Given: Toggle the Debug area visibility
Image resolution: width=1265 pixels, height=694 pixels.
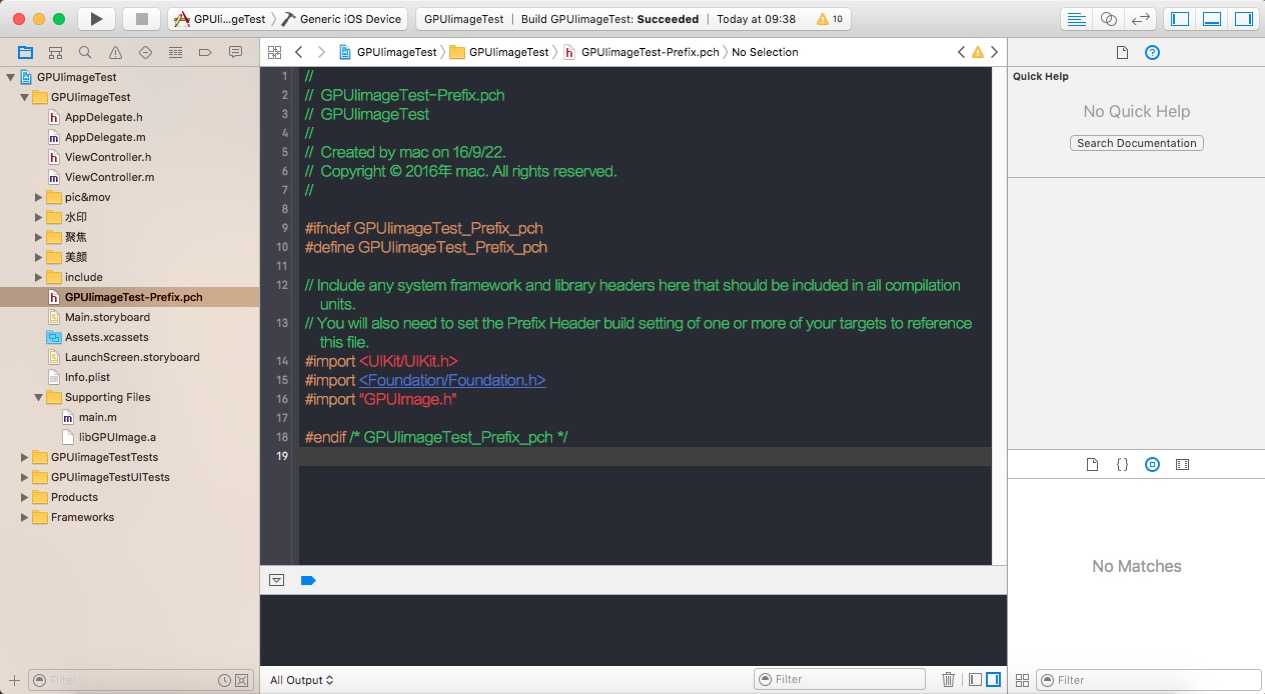Looking at the screenshot, I should (1212, 18).
